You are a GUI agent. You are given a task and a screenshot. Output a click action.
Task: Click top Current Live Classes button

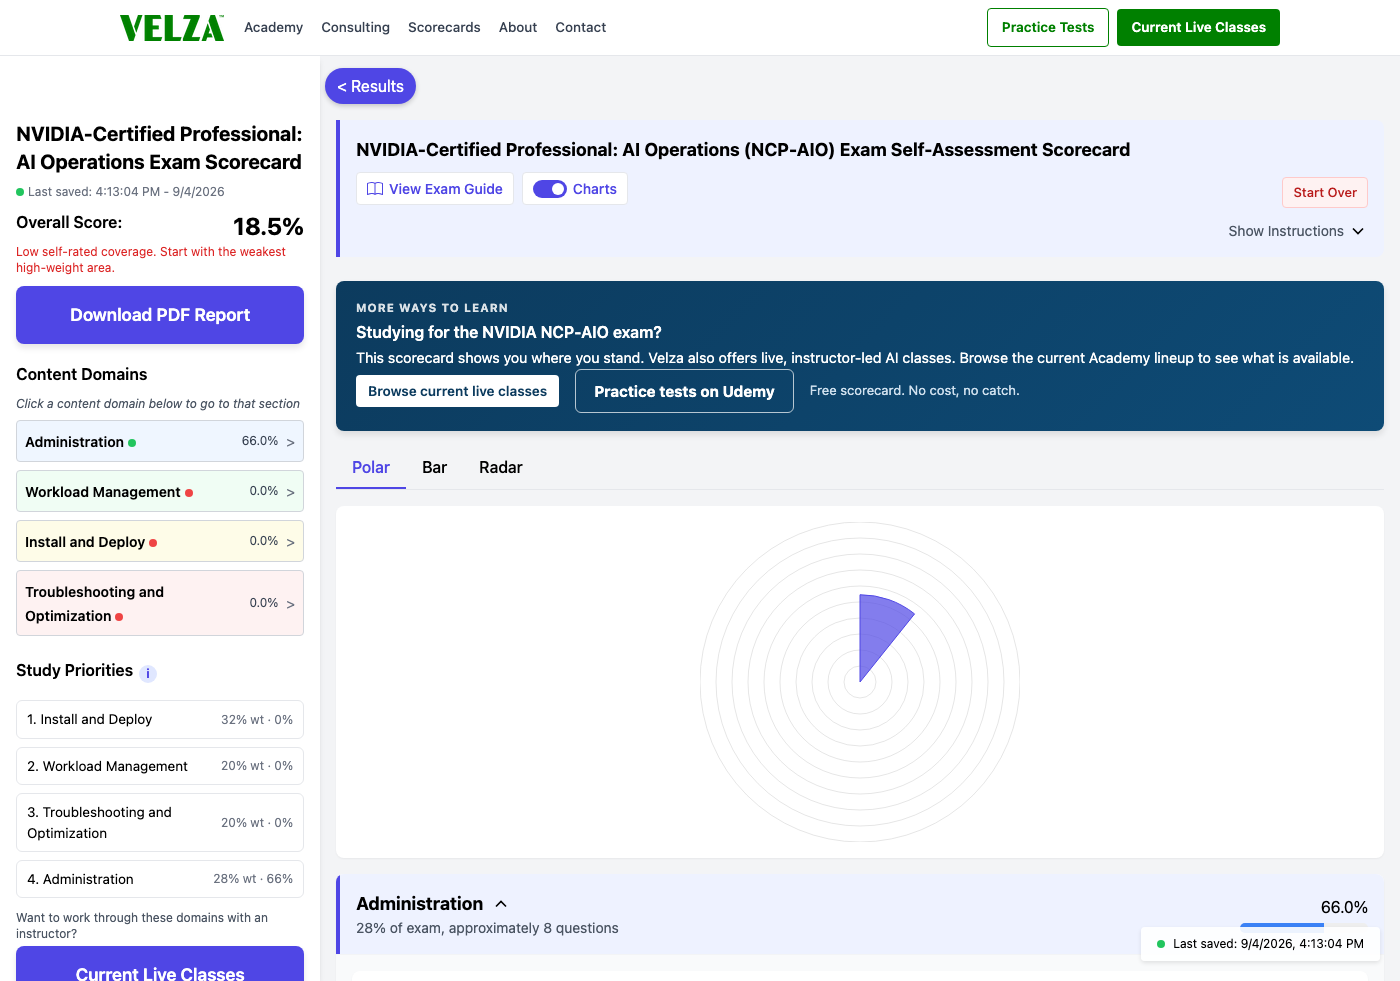click(1198, 27)
